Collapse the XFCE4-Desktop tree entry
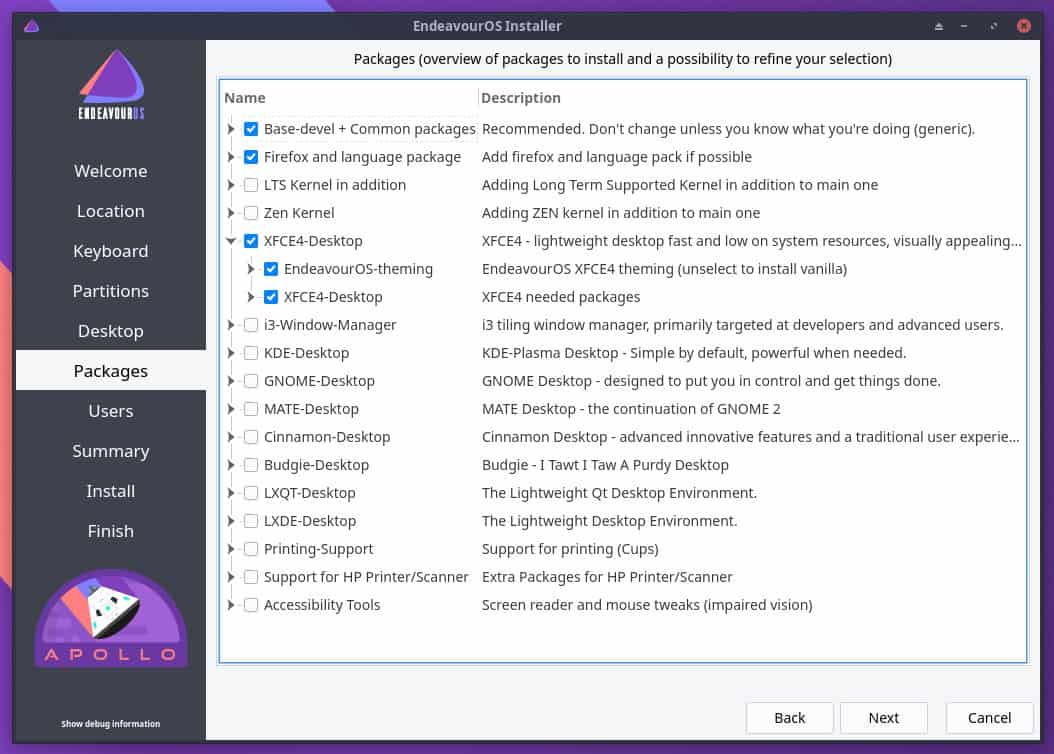Viewport: 1054px width, 754px height. (x=231, y=240)
